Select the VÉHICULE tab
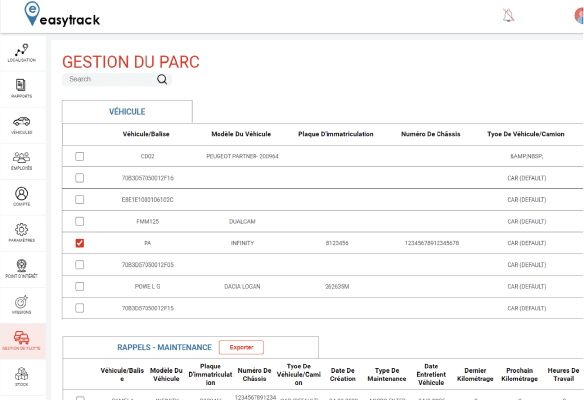This screenshot has height=400, width=584. click(127, 111)
